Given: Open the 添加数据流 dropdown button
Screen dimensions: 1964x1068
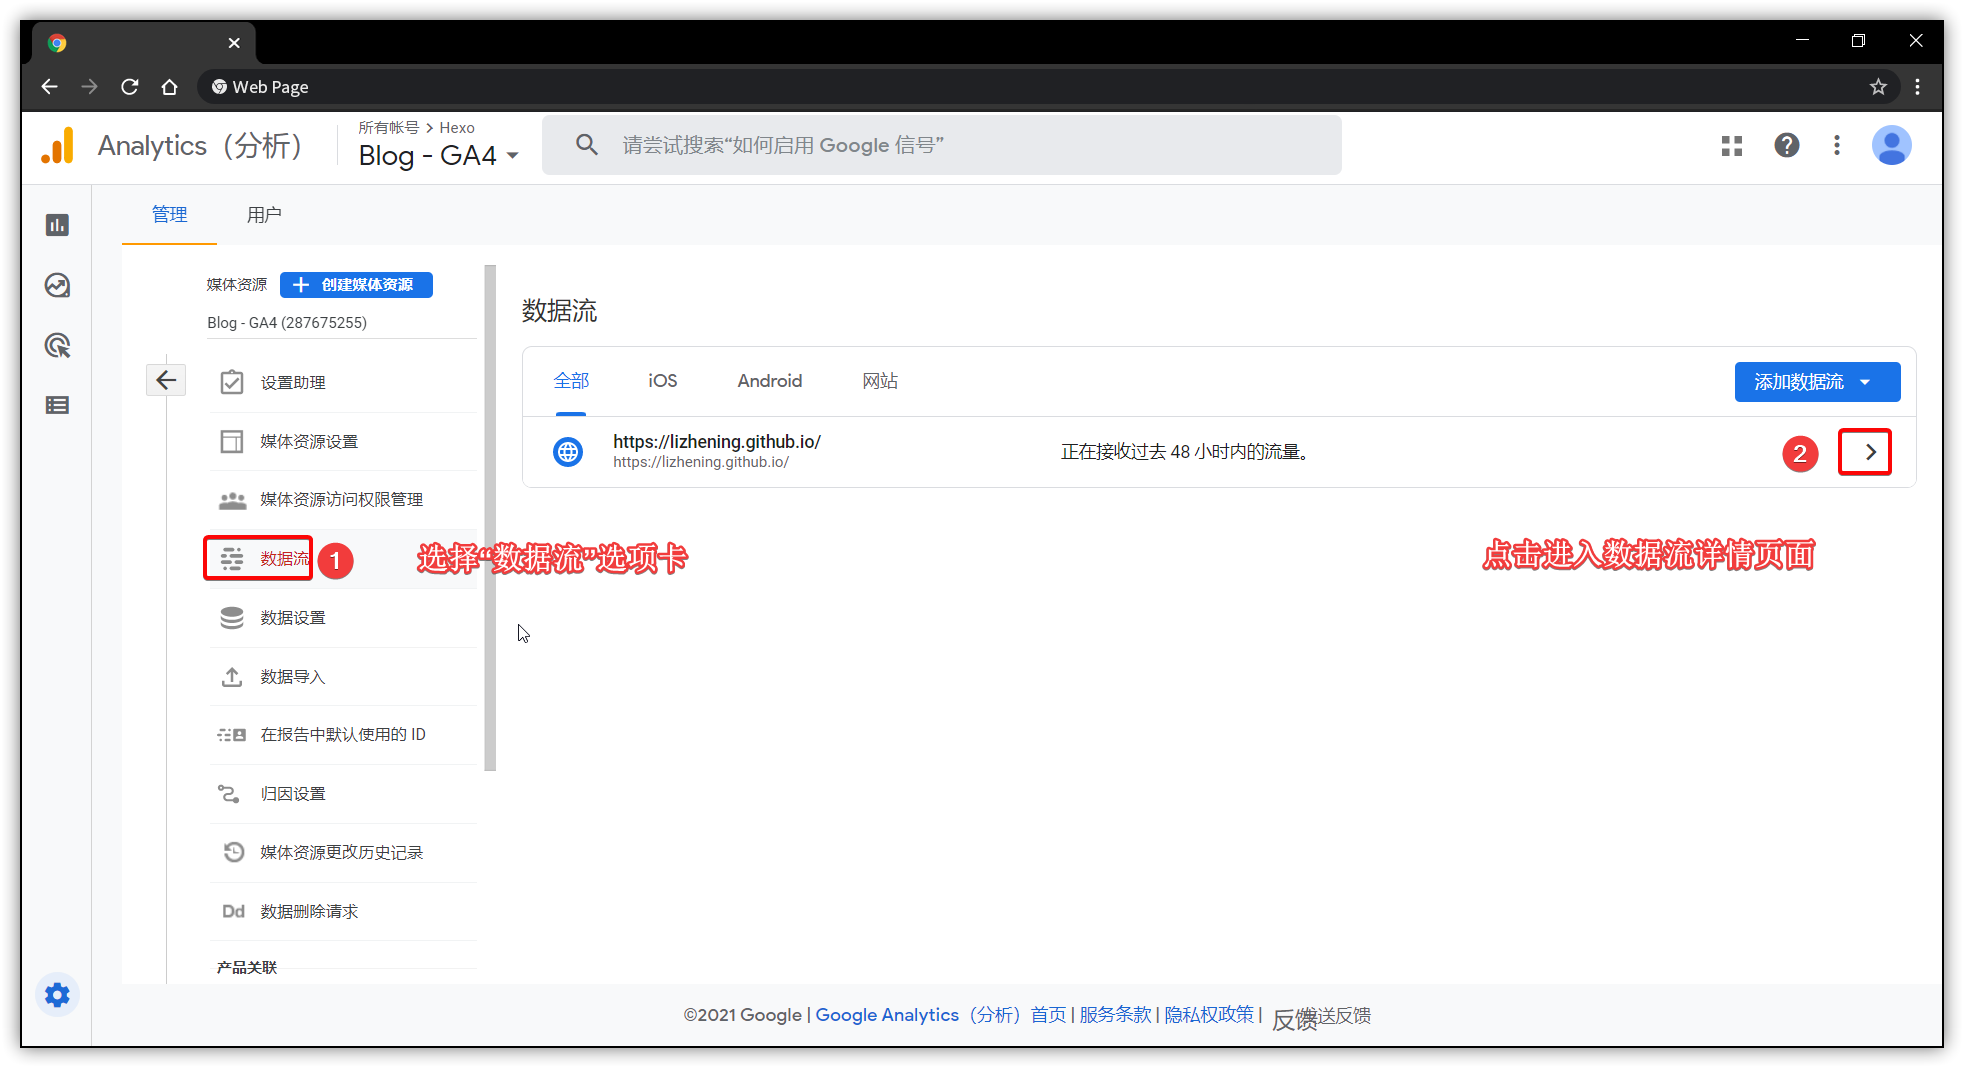Looking at the screenshot, I should coord(1817,382).
